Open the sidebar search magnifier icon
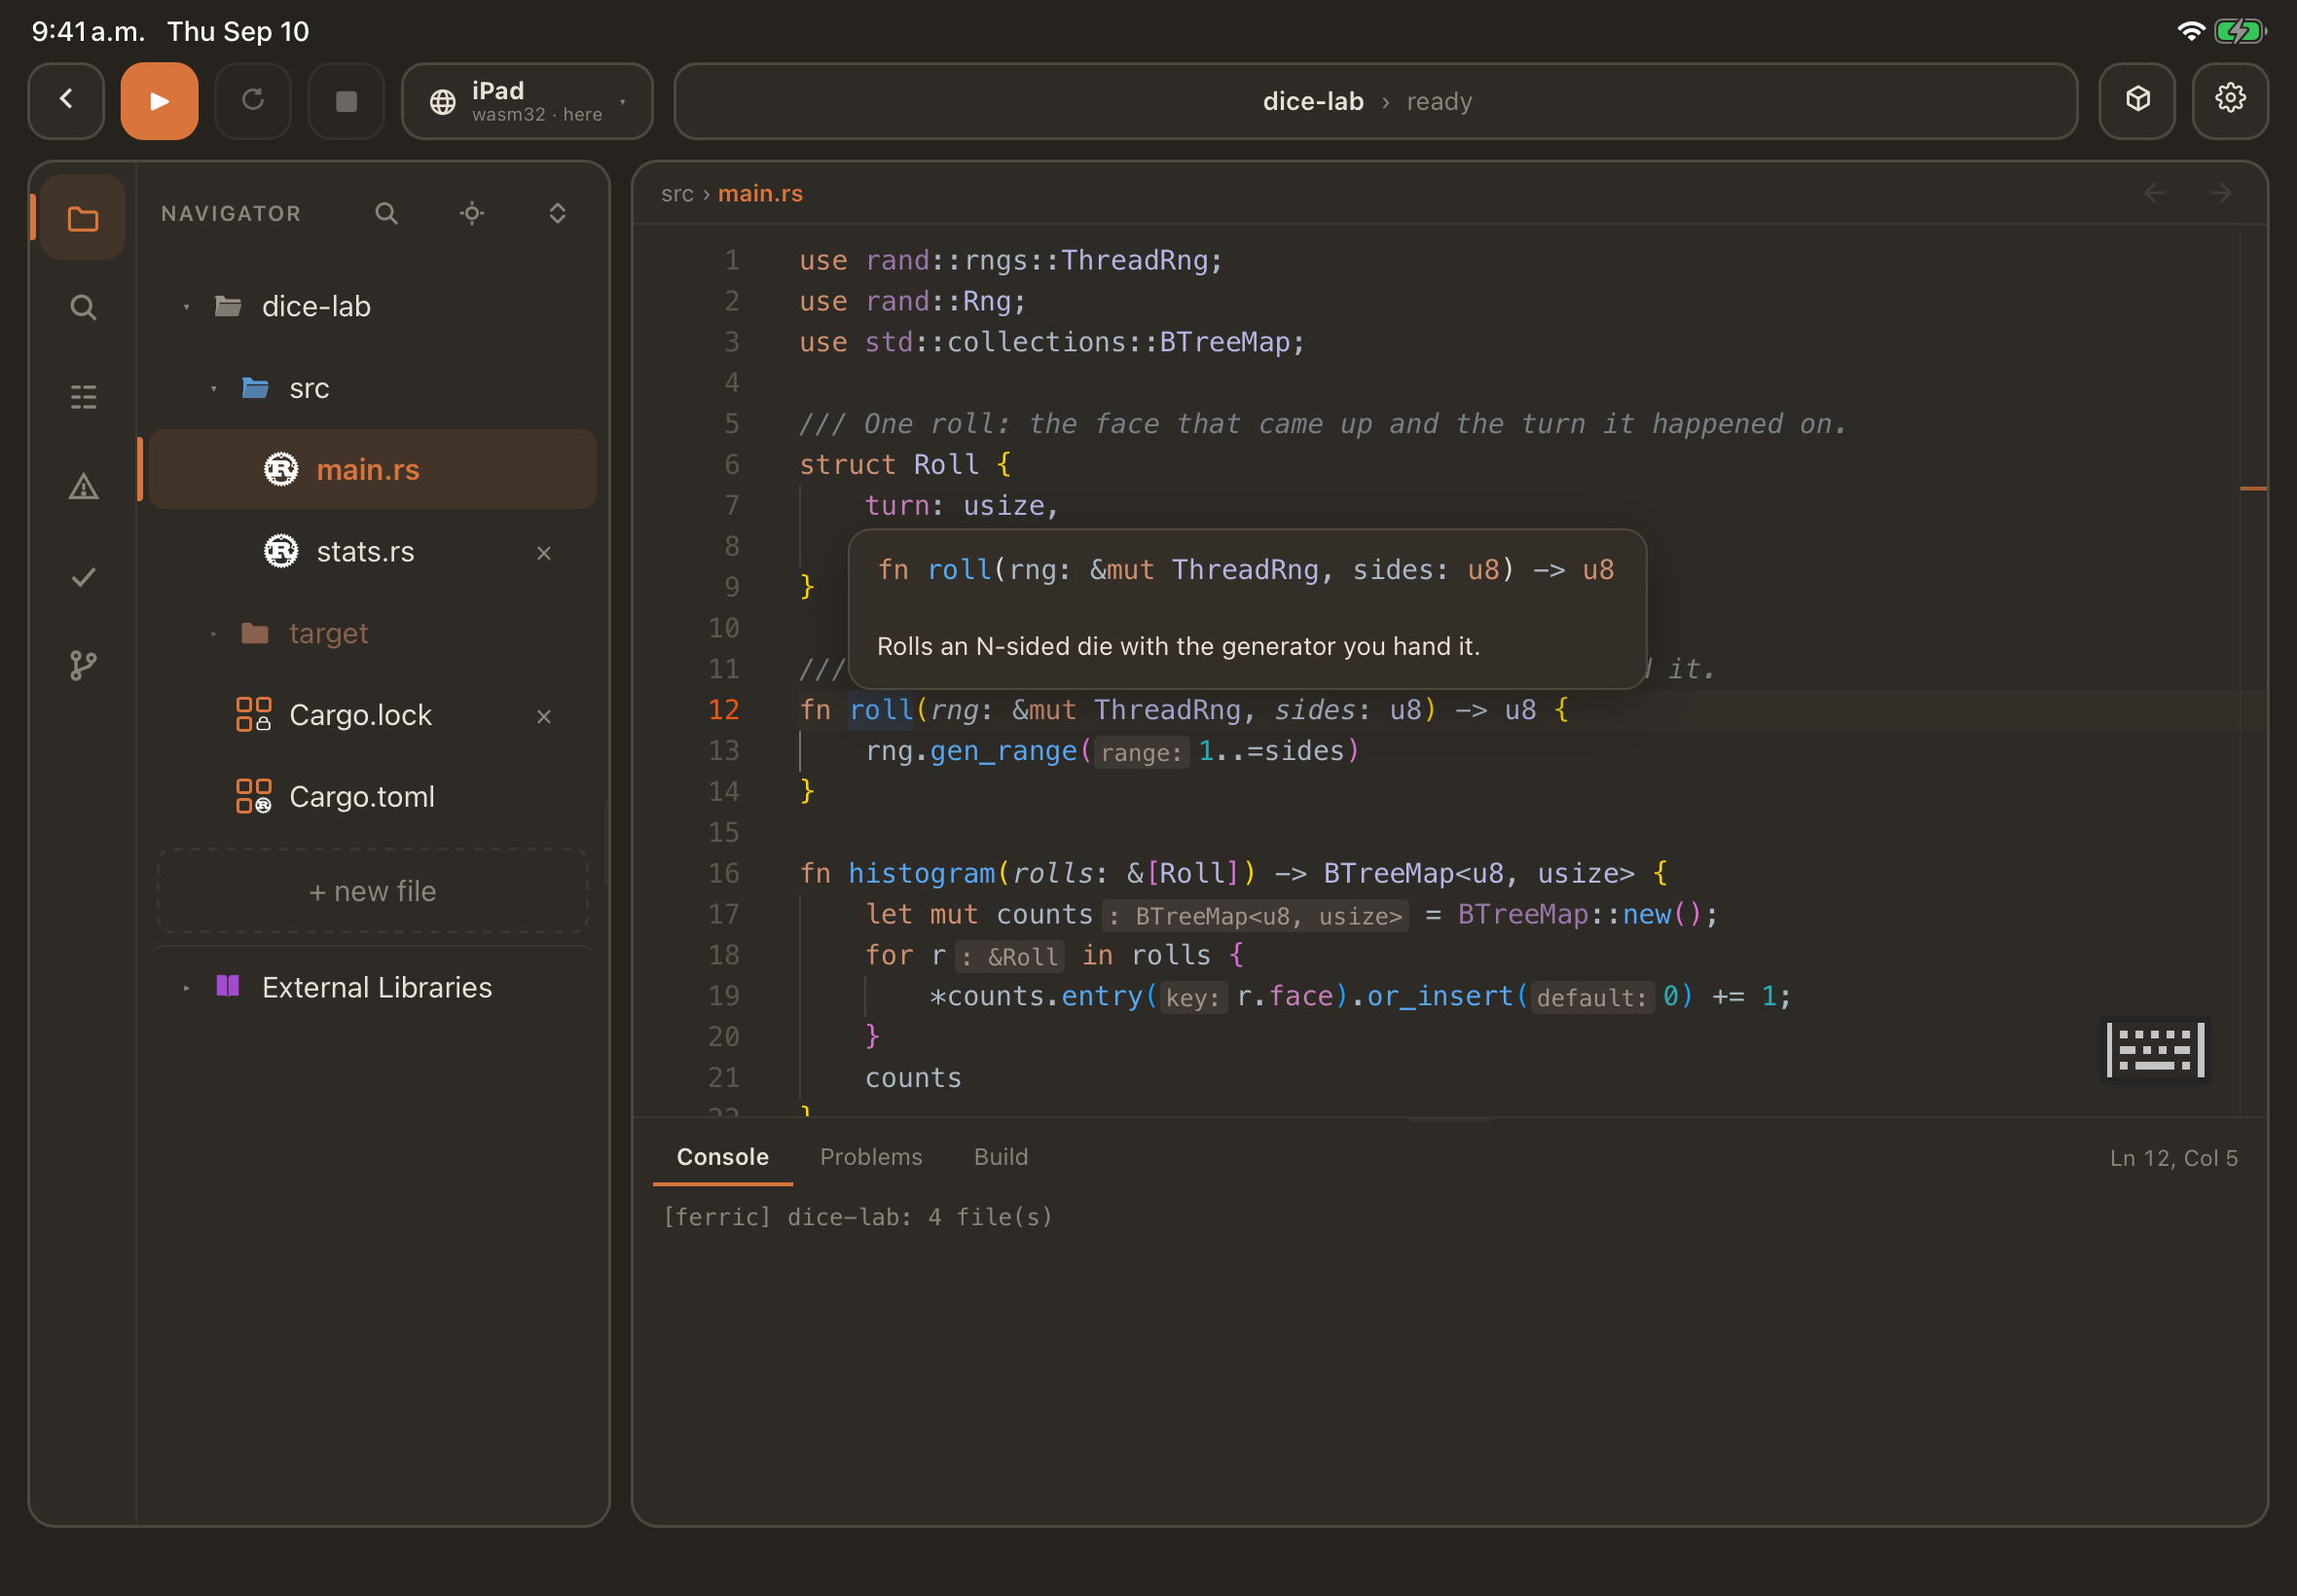Image resolution: width=2297 pixels, height=1596 pixels. coord(83,307)
